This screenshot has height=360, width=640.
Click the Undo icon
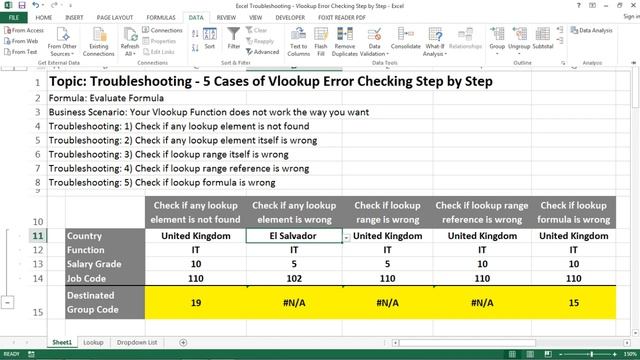click(36, 5)
